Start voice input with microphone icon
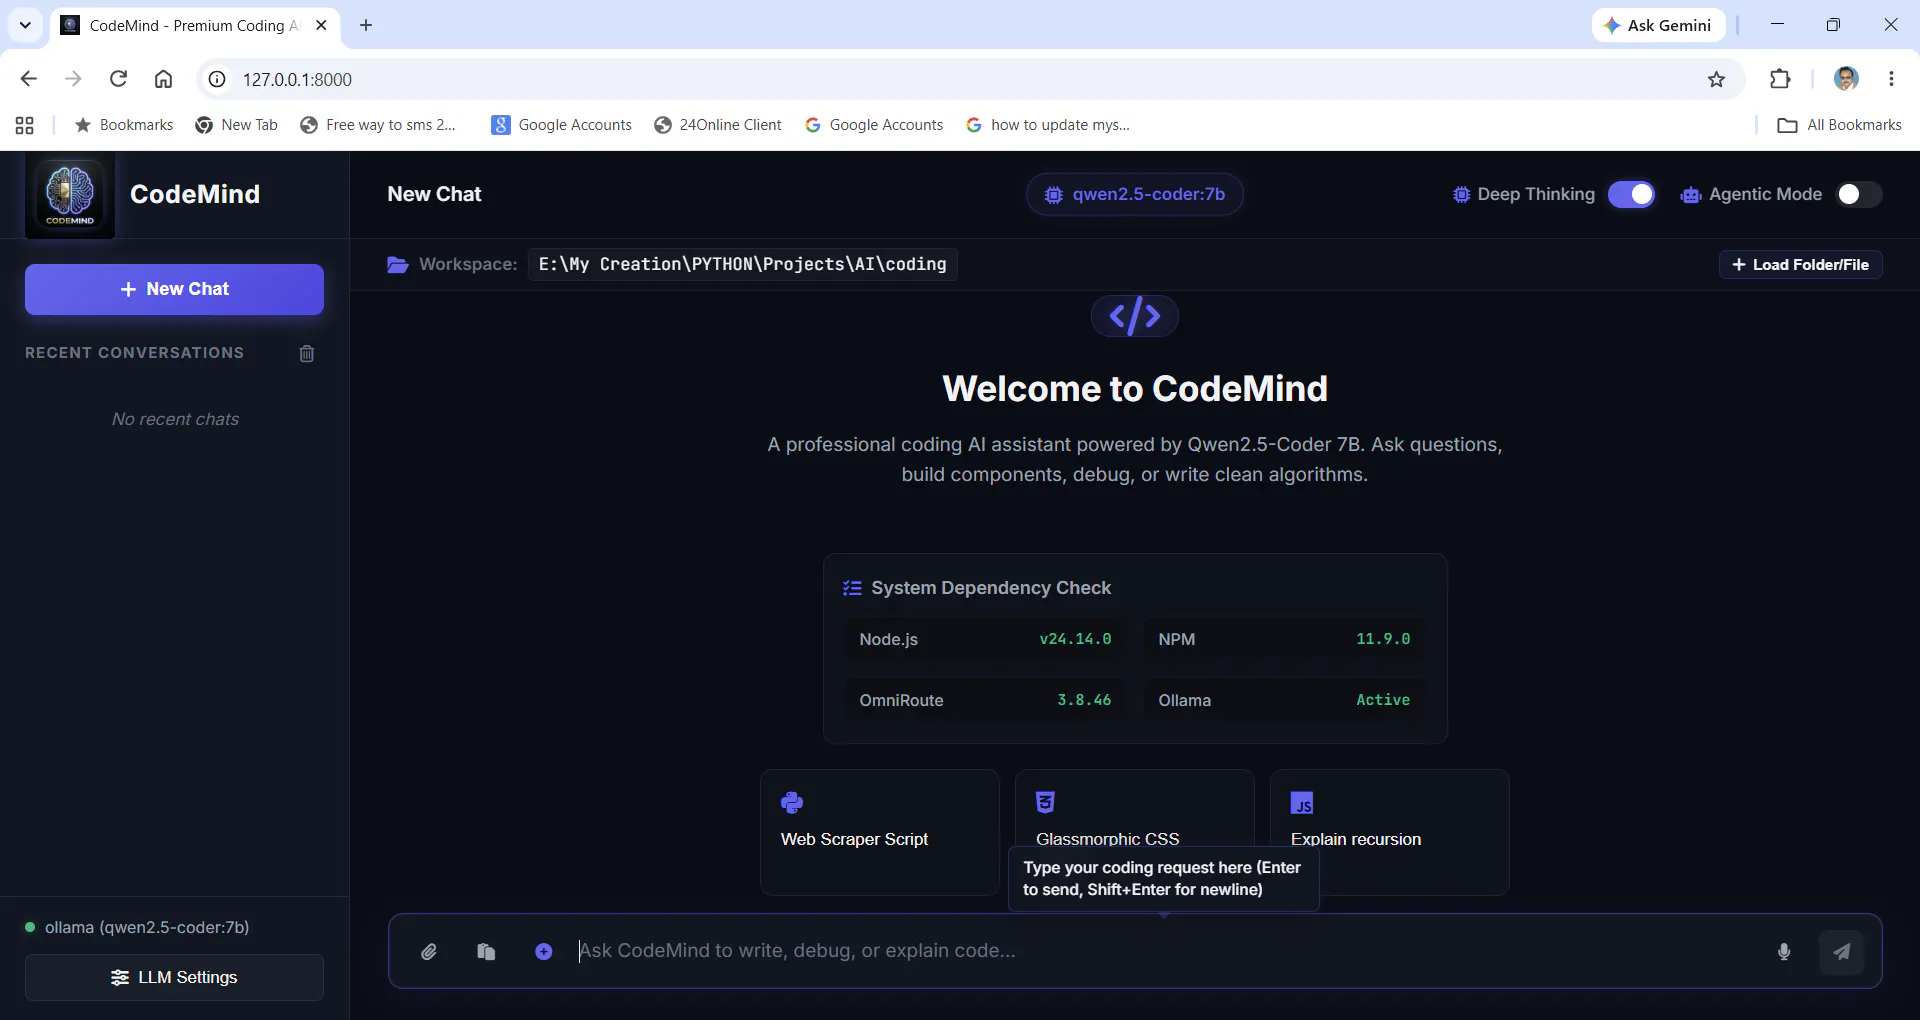This screenshot has height=1020, width=1920. [1784, 951]
